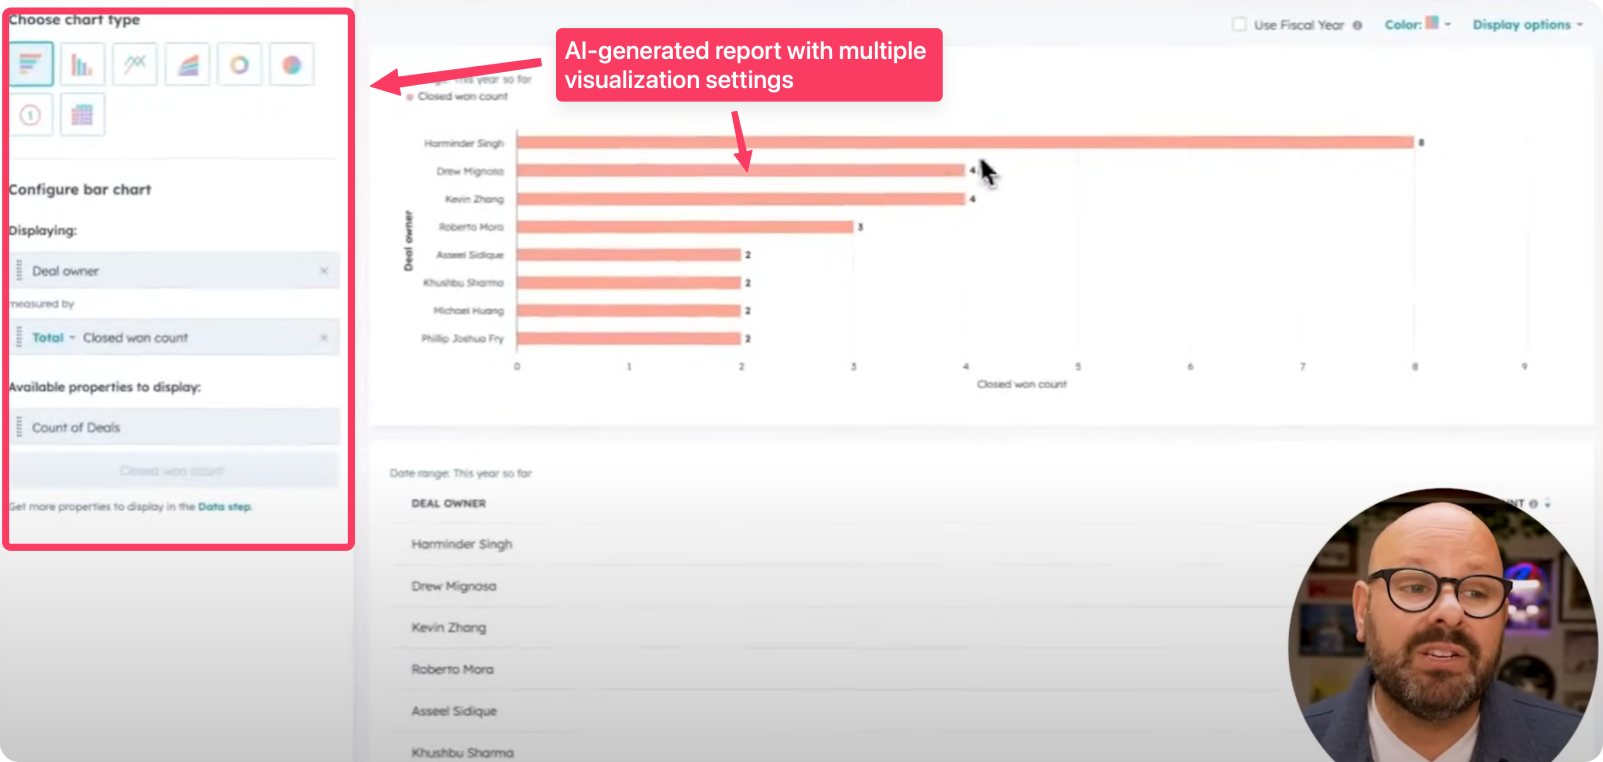Click the Phillip Joshua Fry axis label
1603x762 pixels.
click(x=462, y=339)
